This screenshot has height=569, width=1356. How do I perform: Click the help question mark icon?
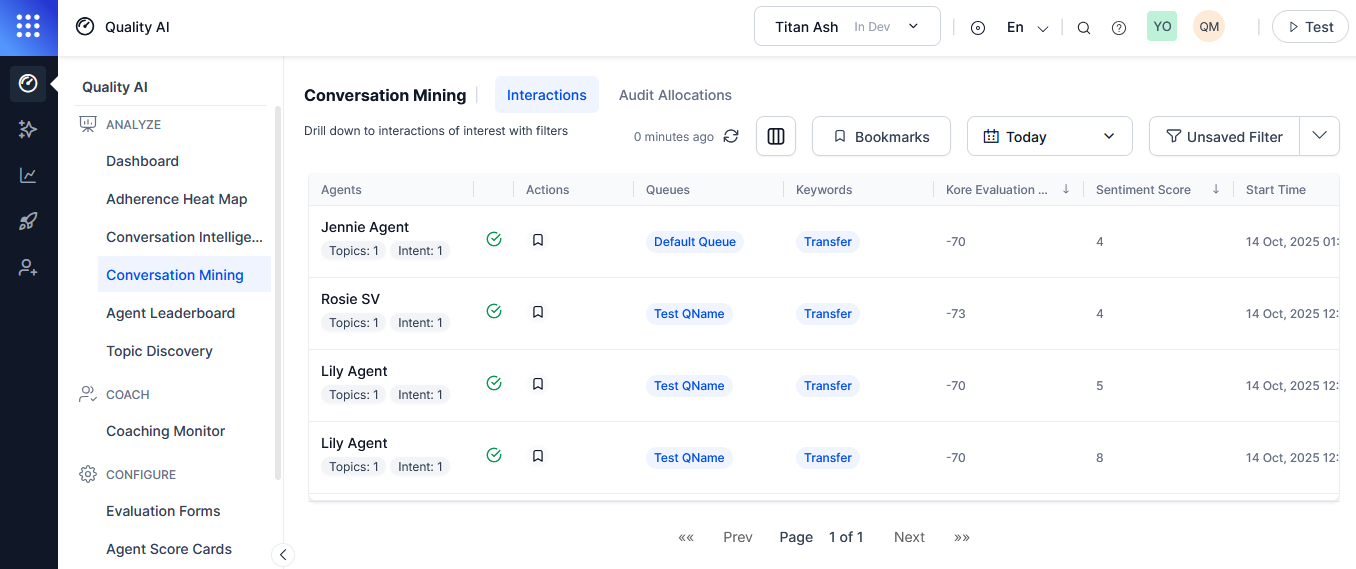[x=1119, y=28]
